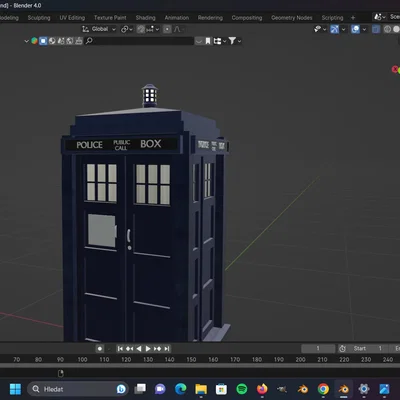400x400 pixels.
Task: Jump to the next keyframe
Action: [157, 349]
